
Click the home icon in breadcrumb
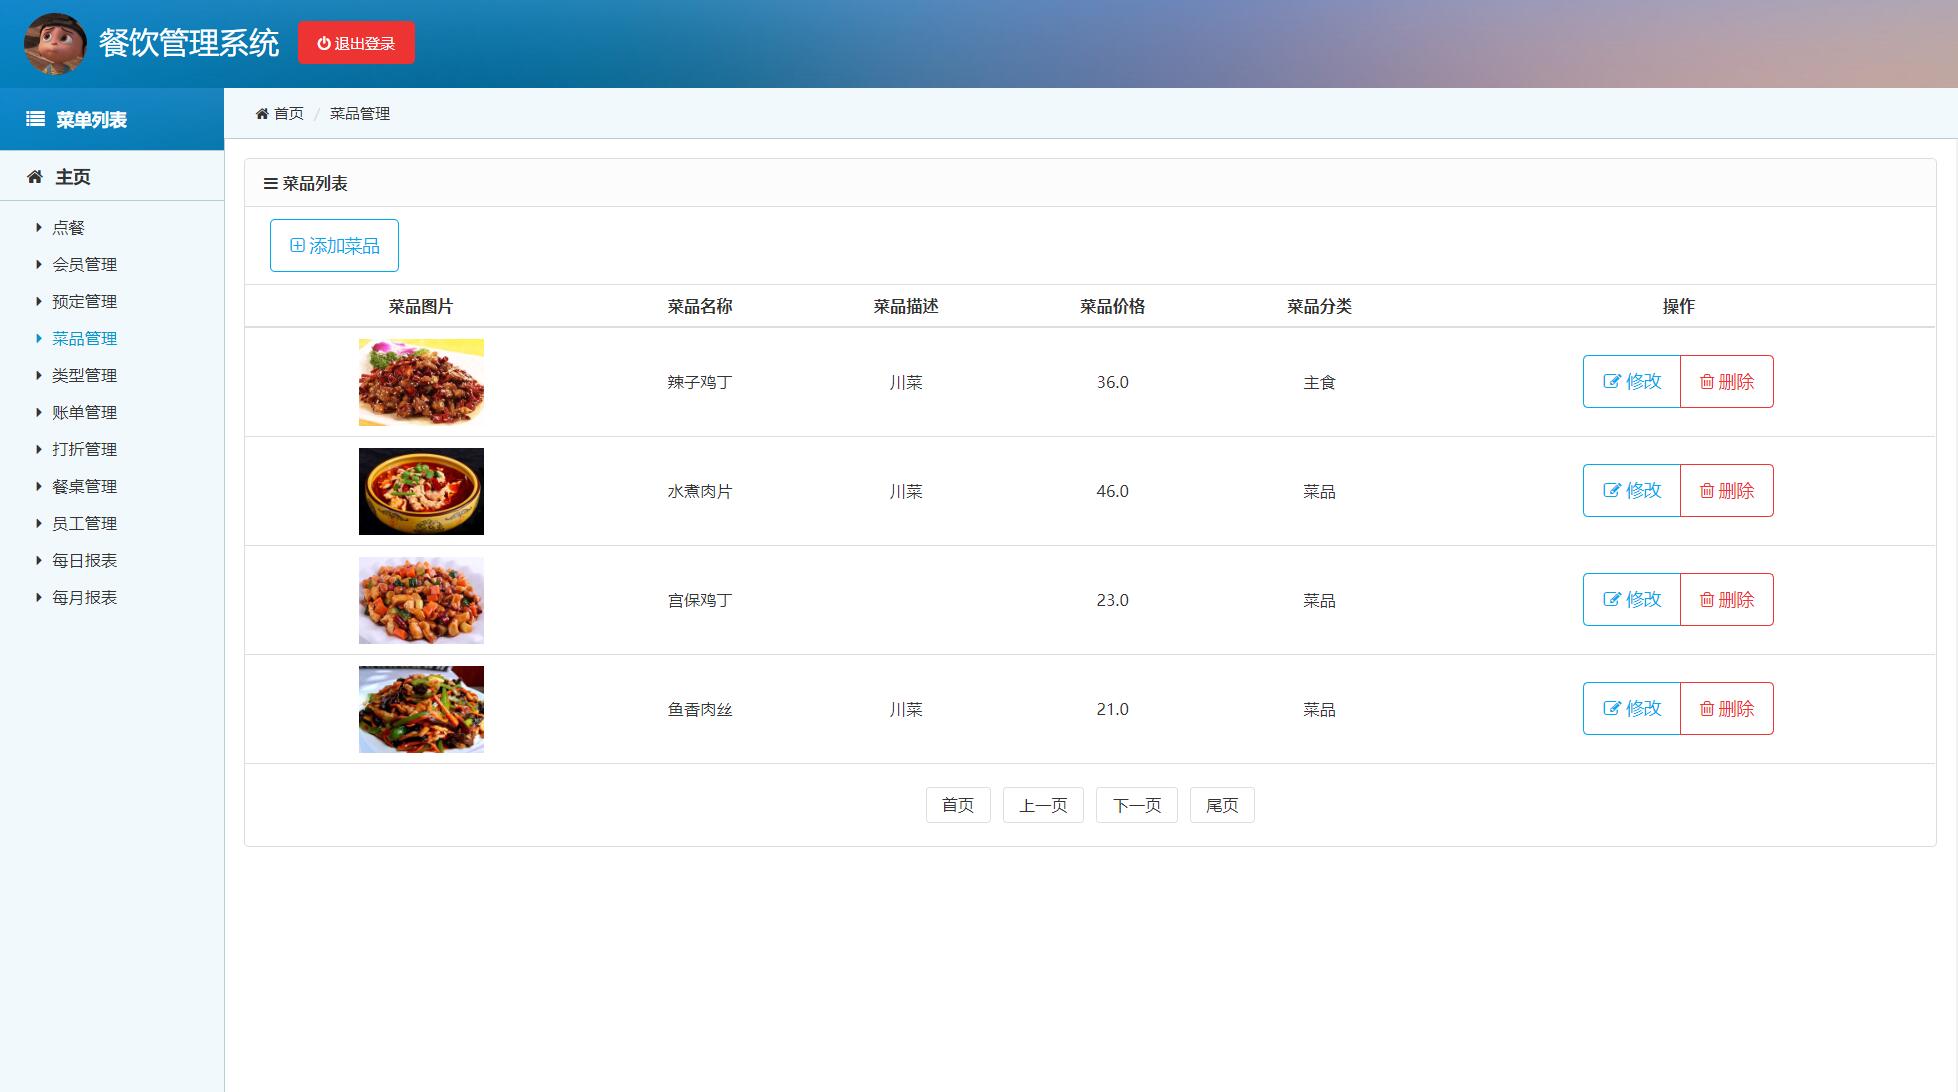[262, 114]
